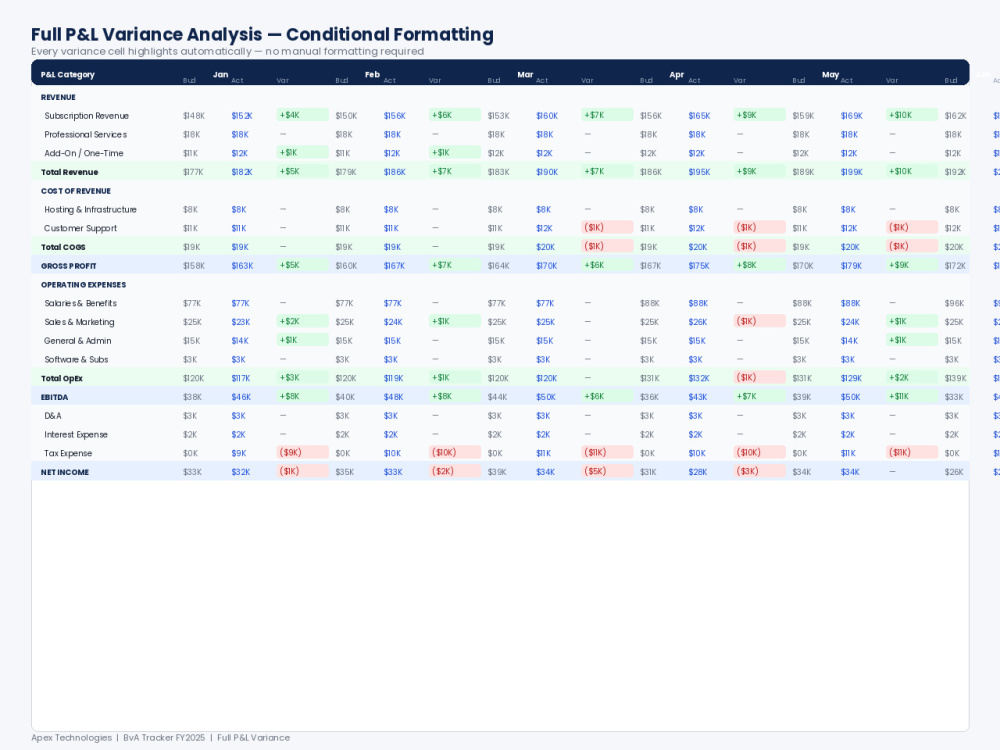Click Total Revenue's $195K April actual
The width and height of the screenshot is (1000, 750).
coord(699,172)
